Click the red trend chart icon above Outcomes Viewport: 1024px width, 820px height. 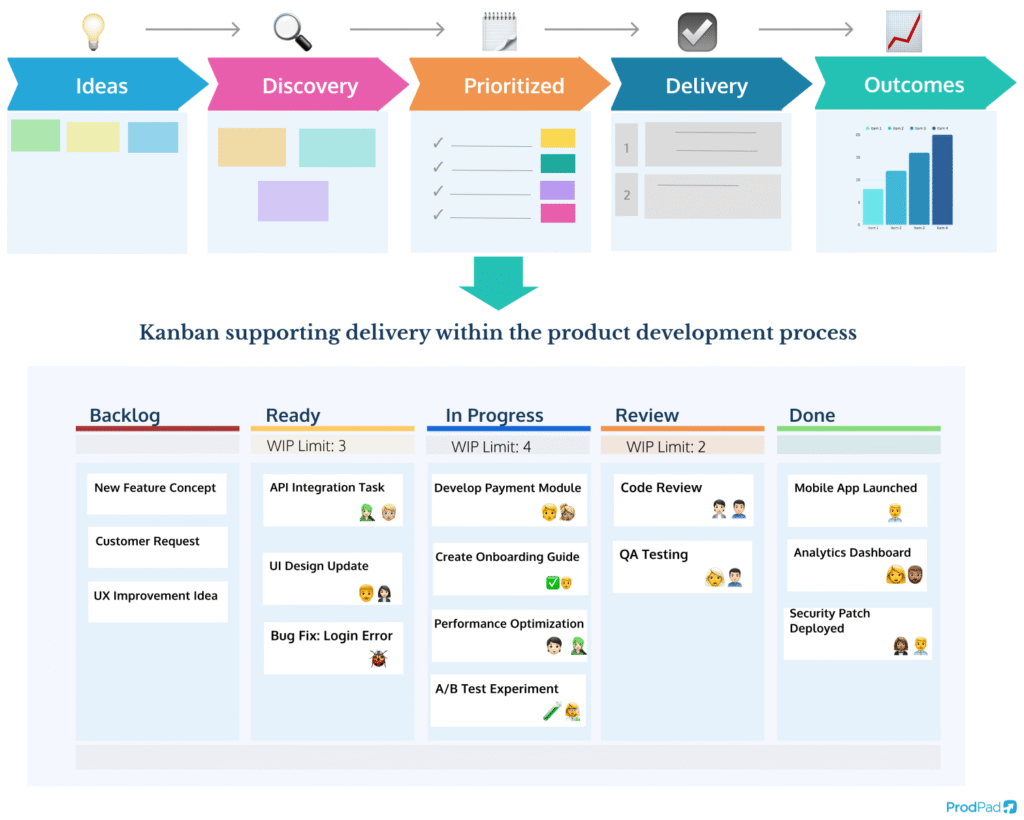pos(904,31)
